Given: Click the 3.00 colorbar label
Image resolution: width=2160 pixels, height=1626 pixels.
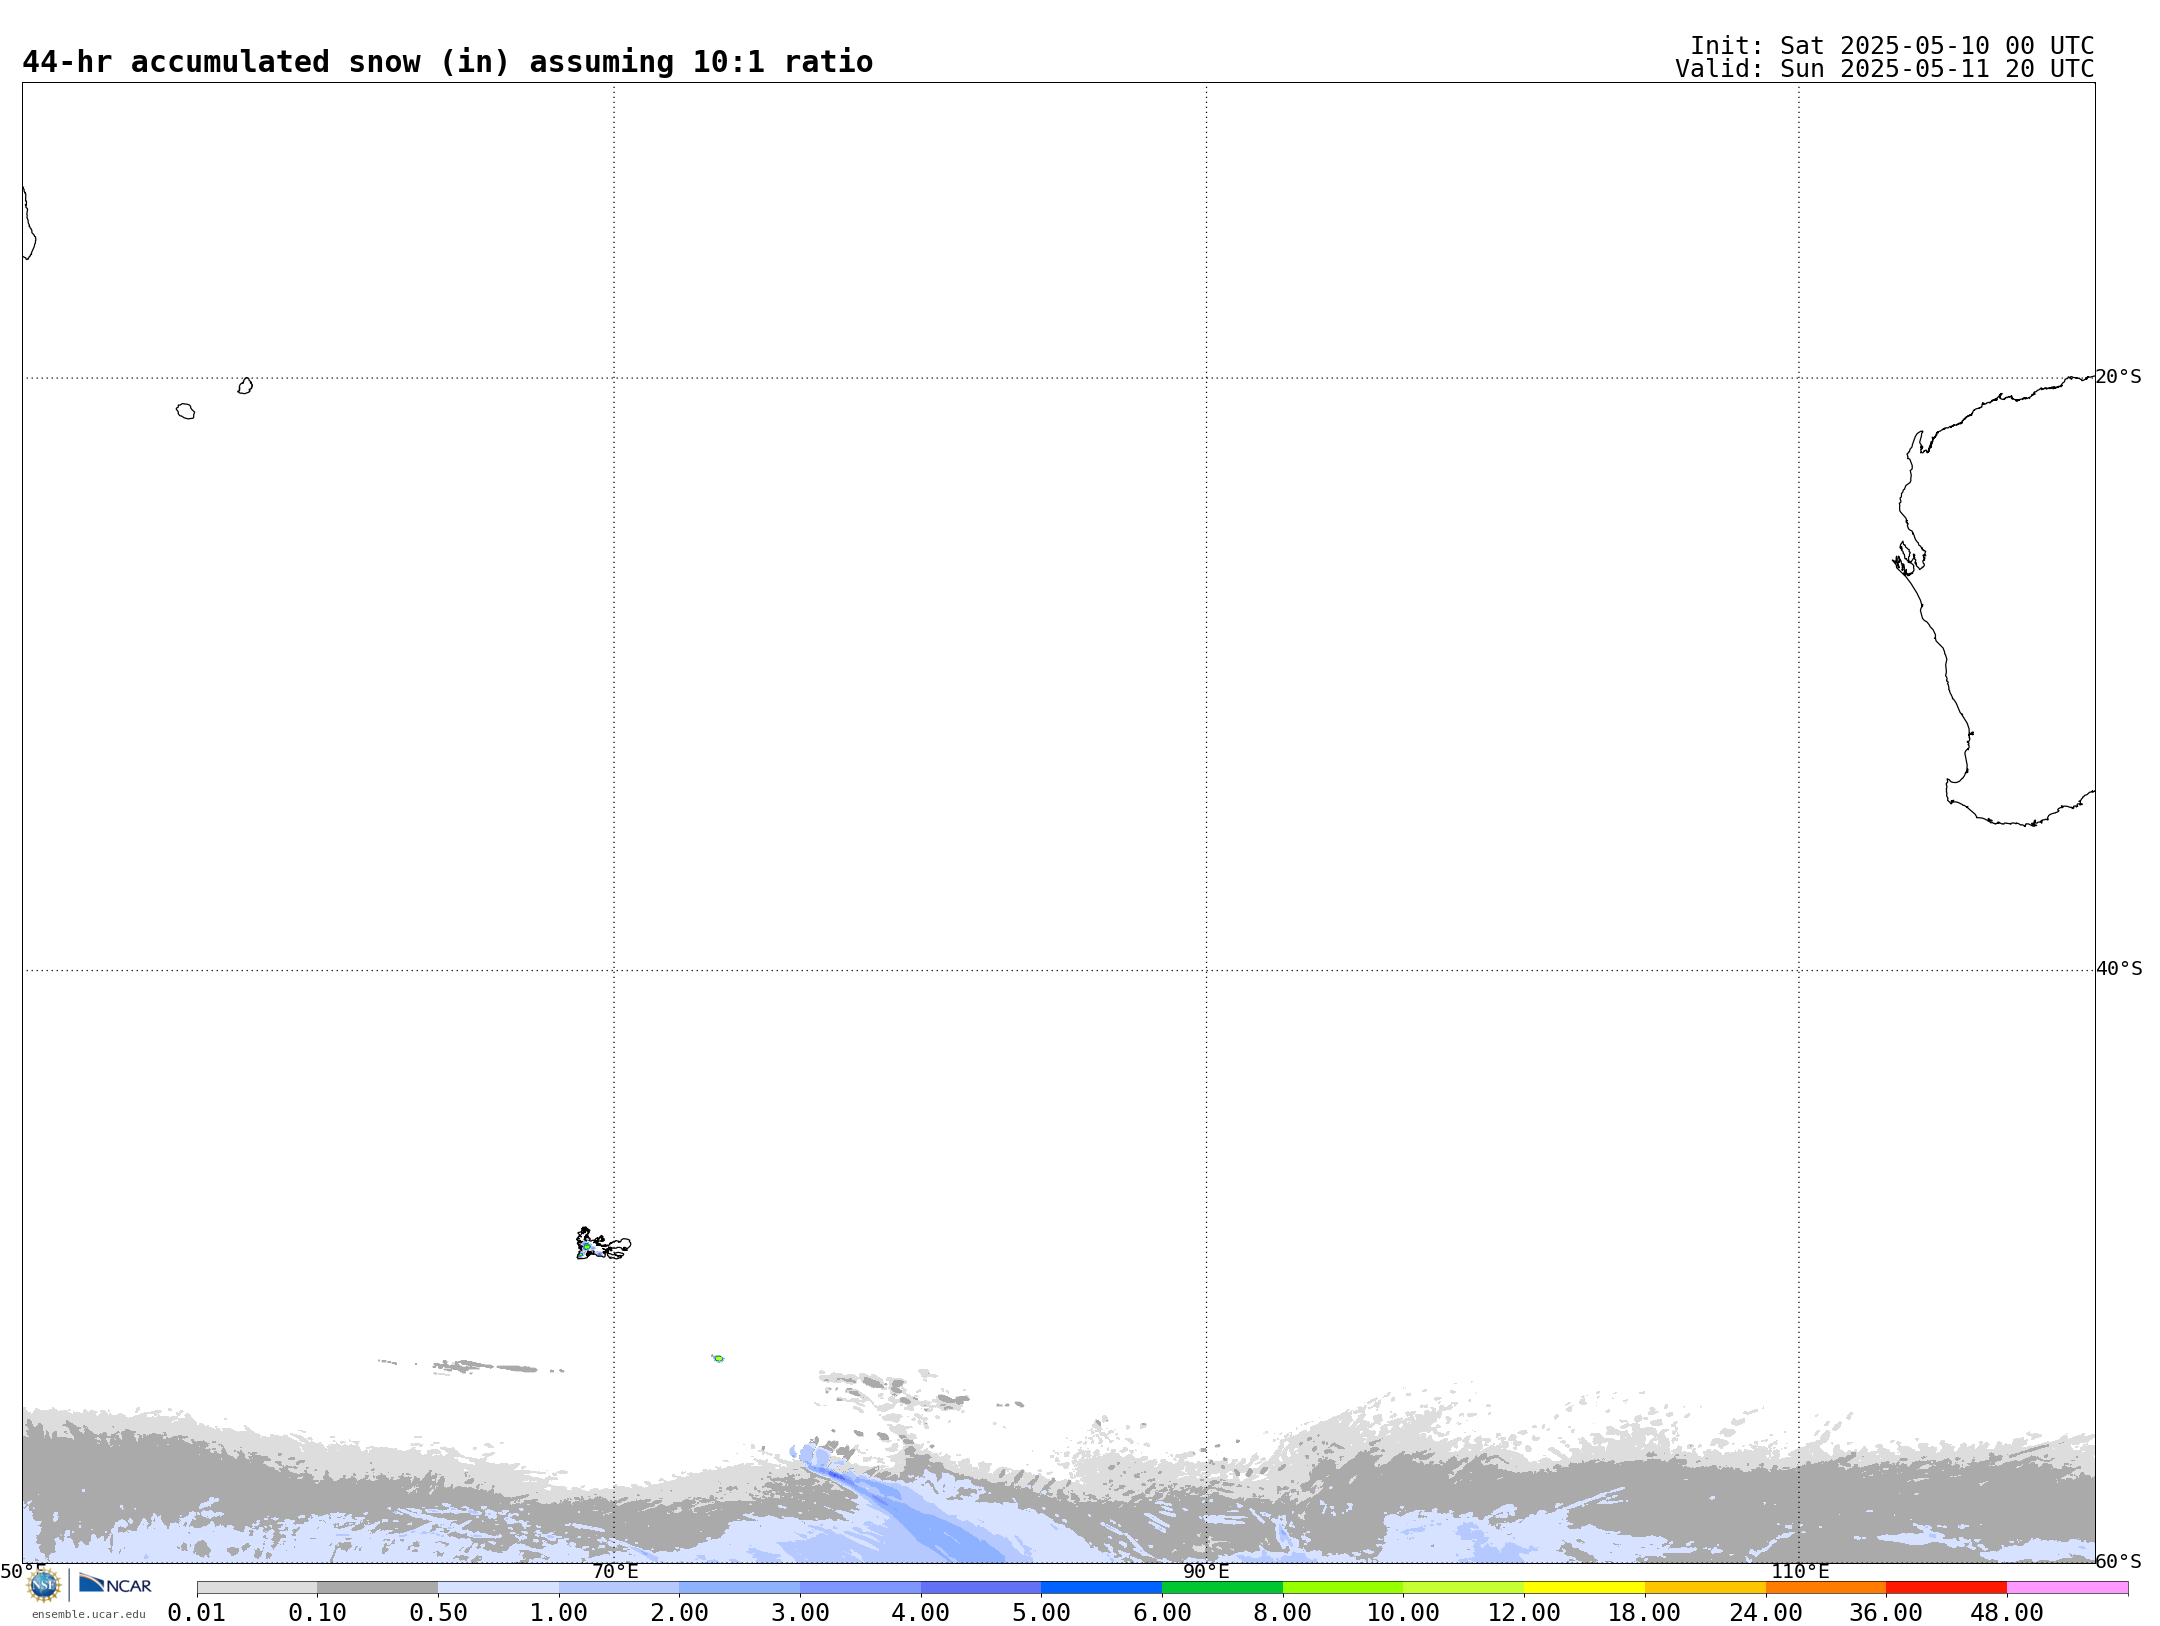Looking at the screenshot, I should click(800, 1613).
